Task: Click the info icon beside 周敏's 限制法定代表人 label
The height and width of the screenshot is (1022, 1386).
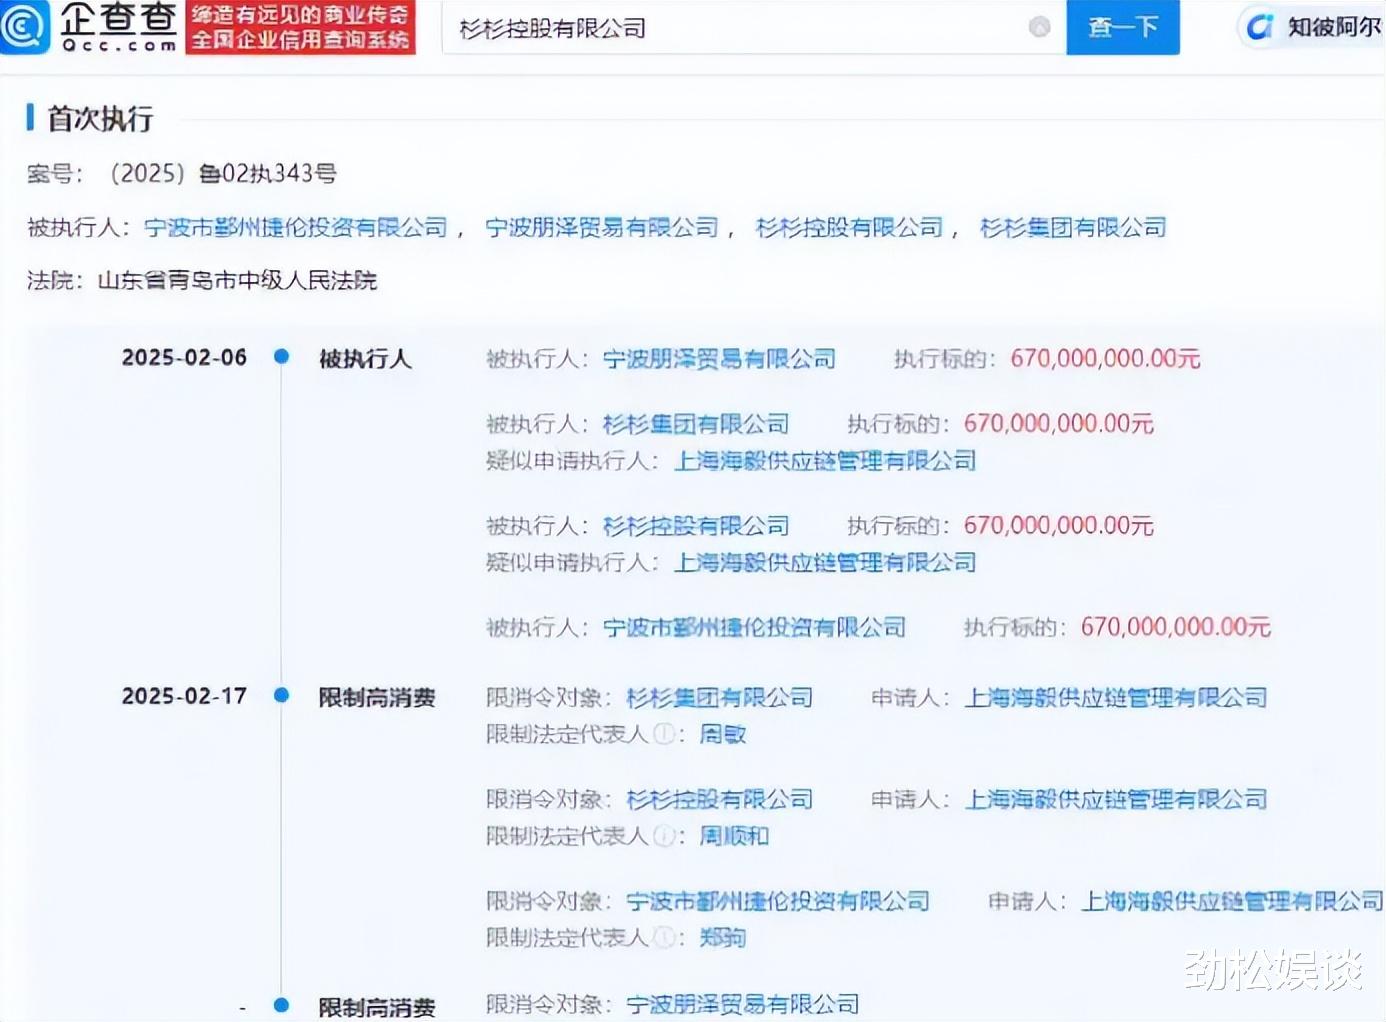Action: click(664, 734)
